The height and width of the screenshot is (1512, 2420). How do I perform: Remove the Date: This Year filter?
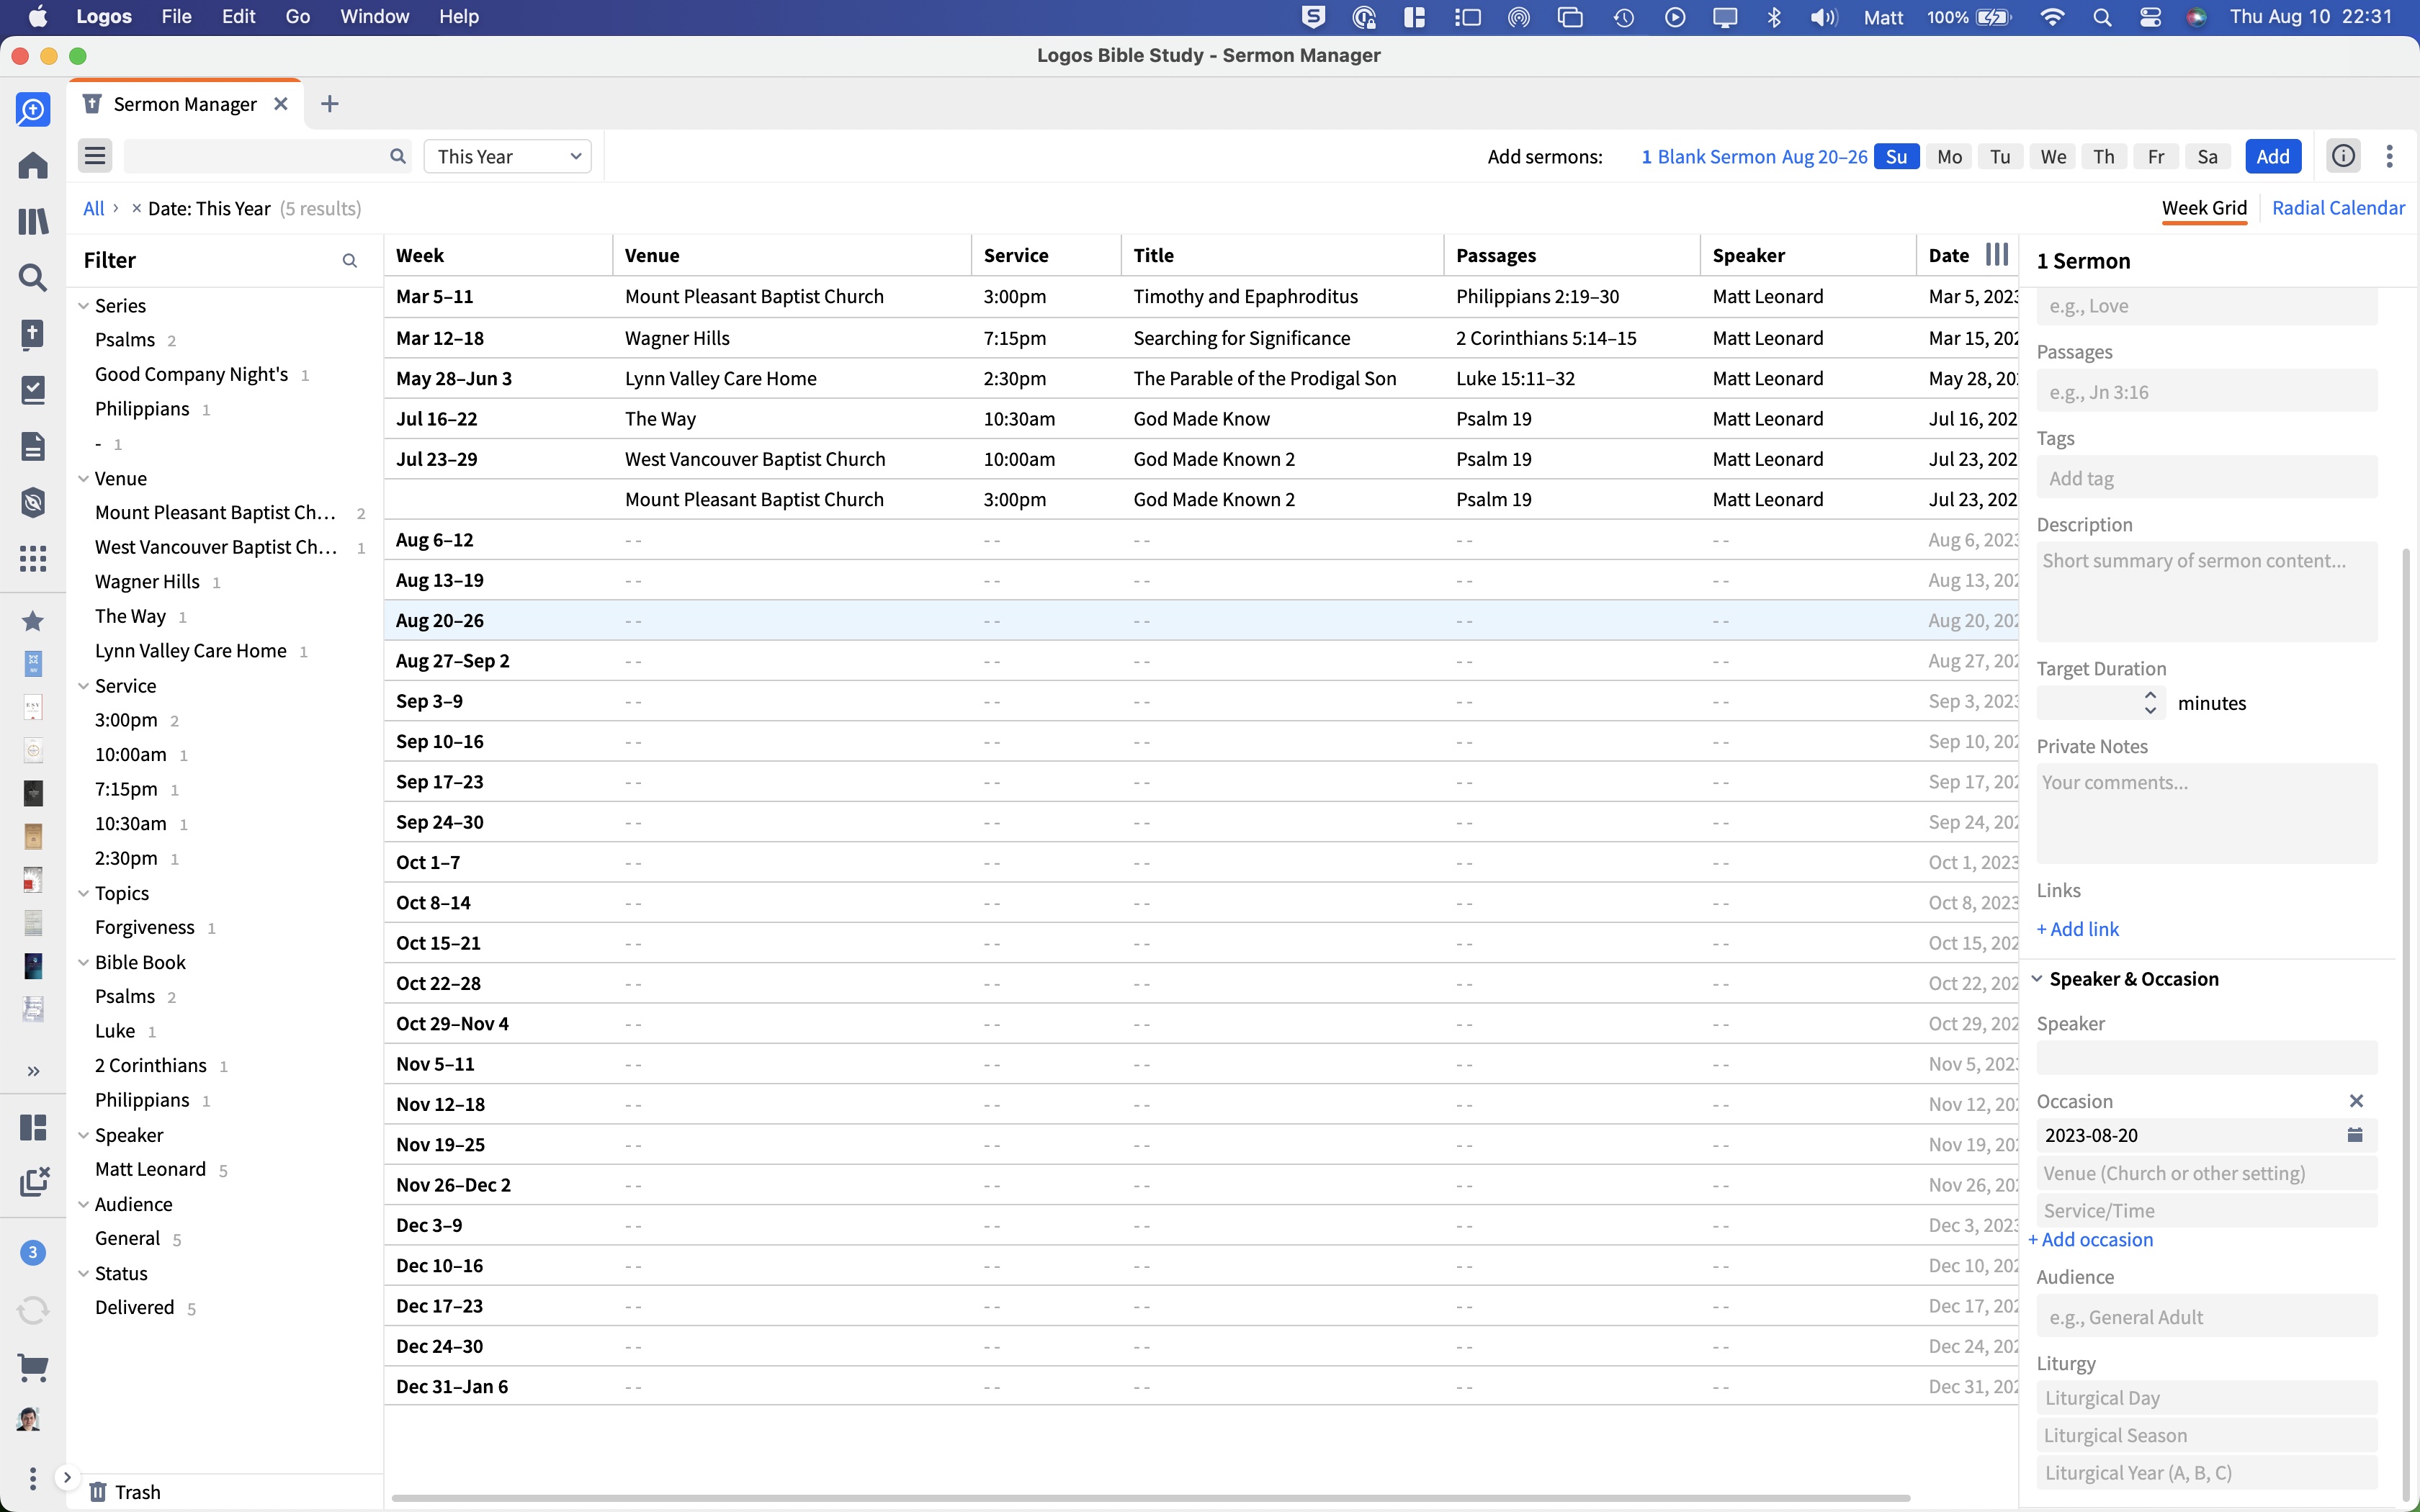[136, 209]
